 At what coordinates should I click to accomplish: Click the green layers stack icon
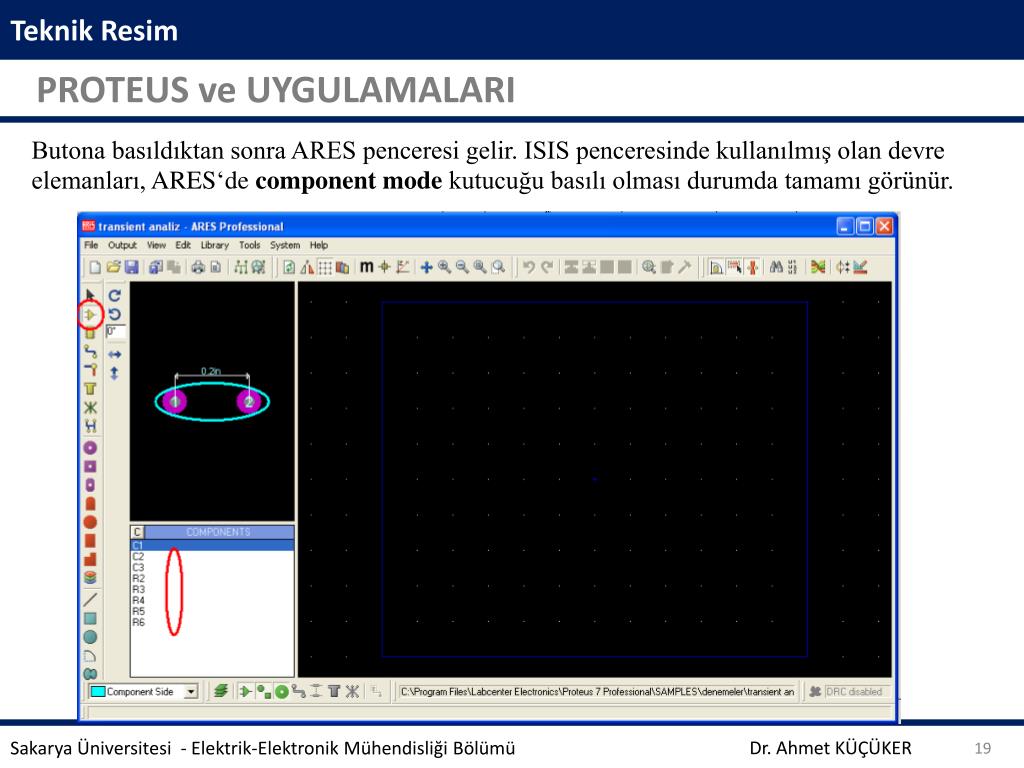tap(221, 691)
